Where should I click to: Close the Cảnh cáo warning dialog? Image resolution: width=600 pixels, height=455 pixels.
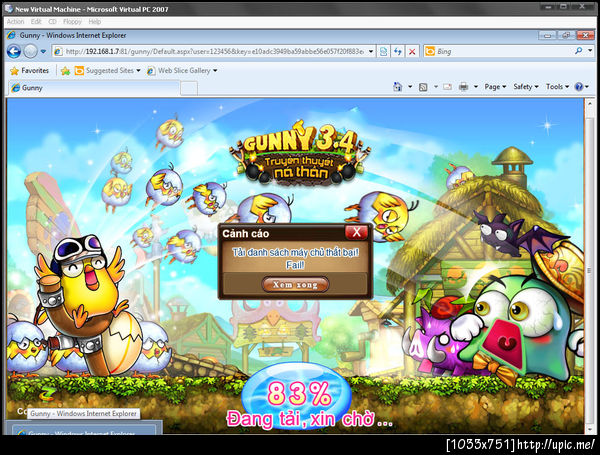[x=356, y=232]
